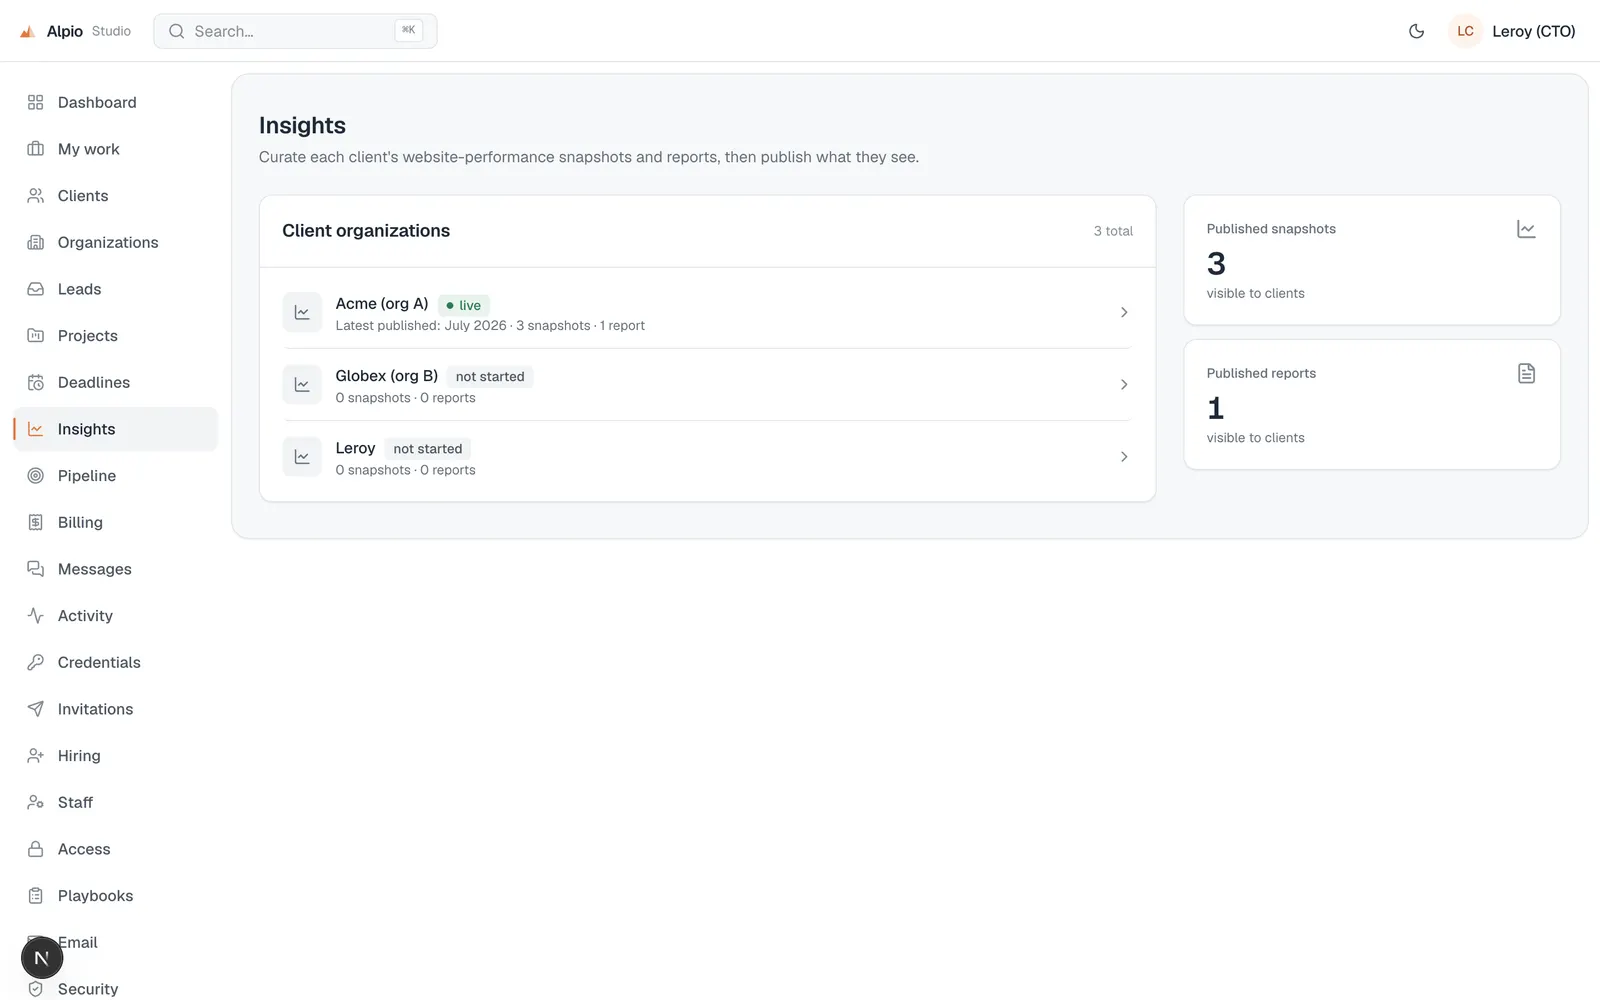
Task: Click the Hiring user-plus icon
Action: [36, 756]
